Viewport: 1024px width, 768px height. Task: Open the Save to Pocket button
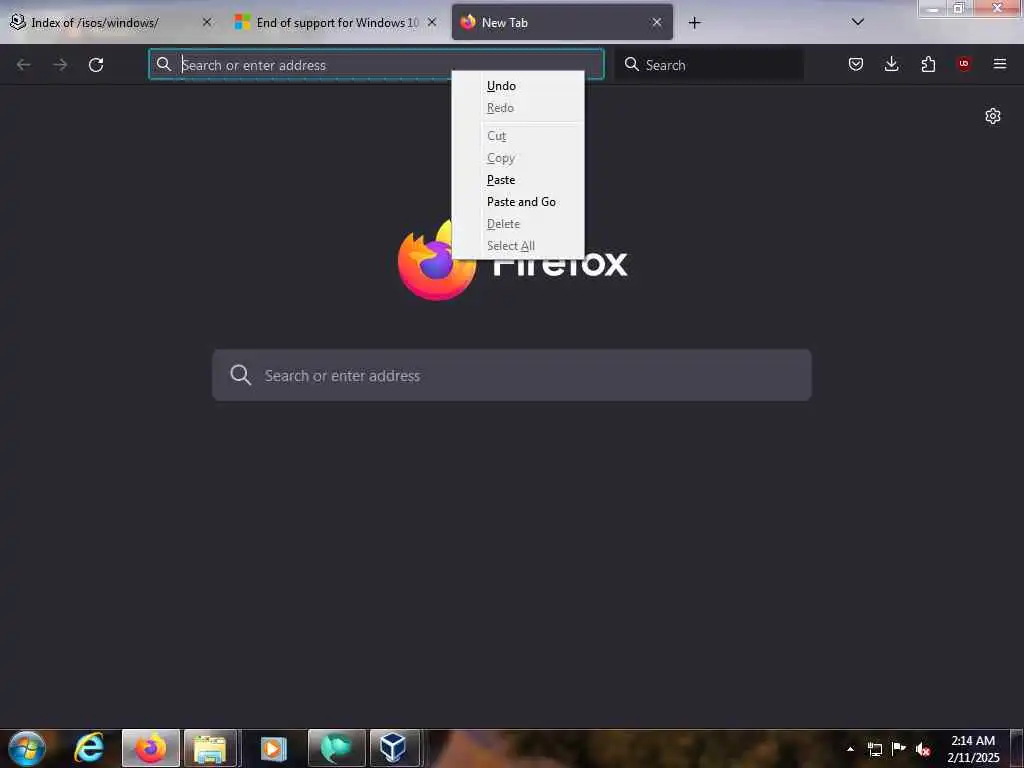(x=856, y=64)
